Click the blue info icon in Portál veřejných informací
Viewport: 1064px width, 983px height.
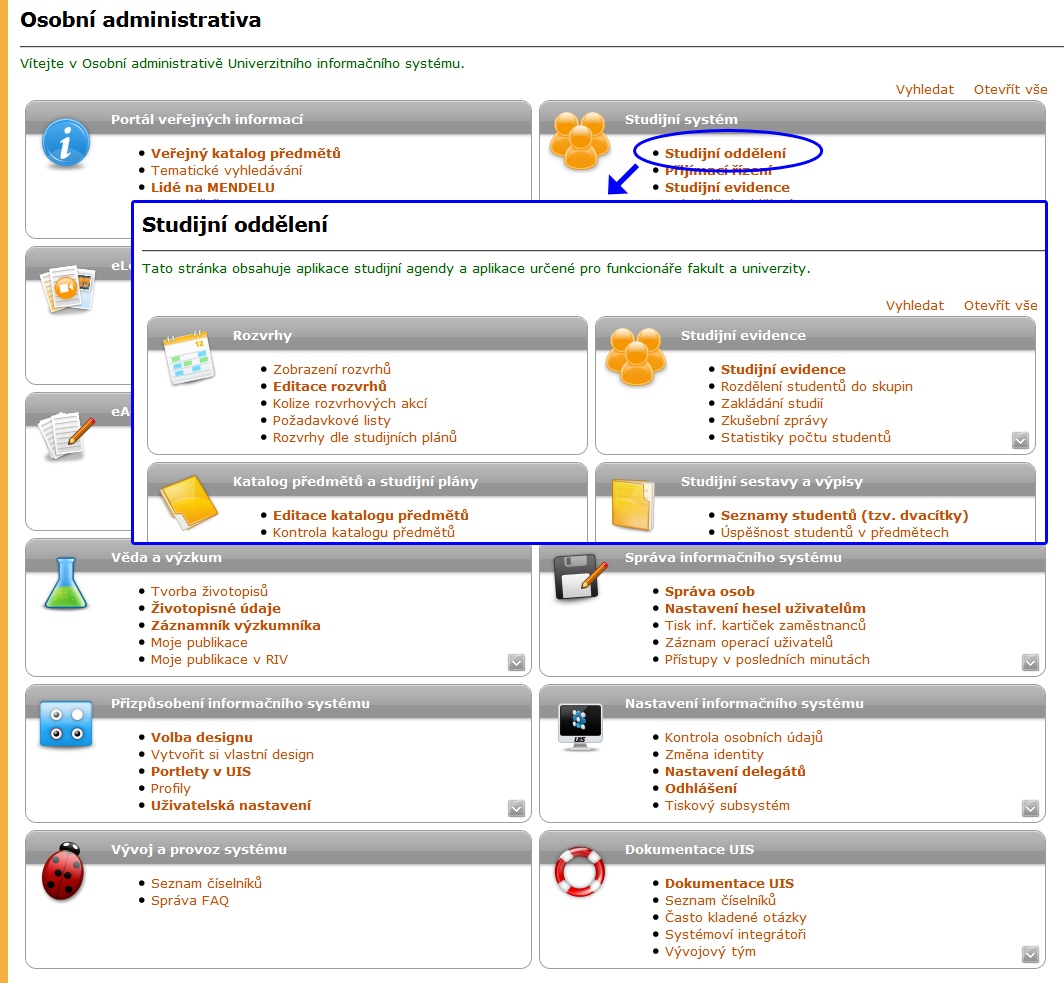pos(65,143)
